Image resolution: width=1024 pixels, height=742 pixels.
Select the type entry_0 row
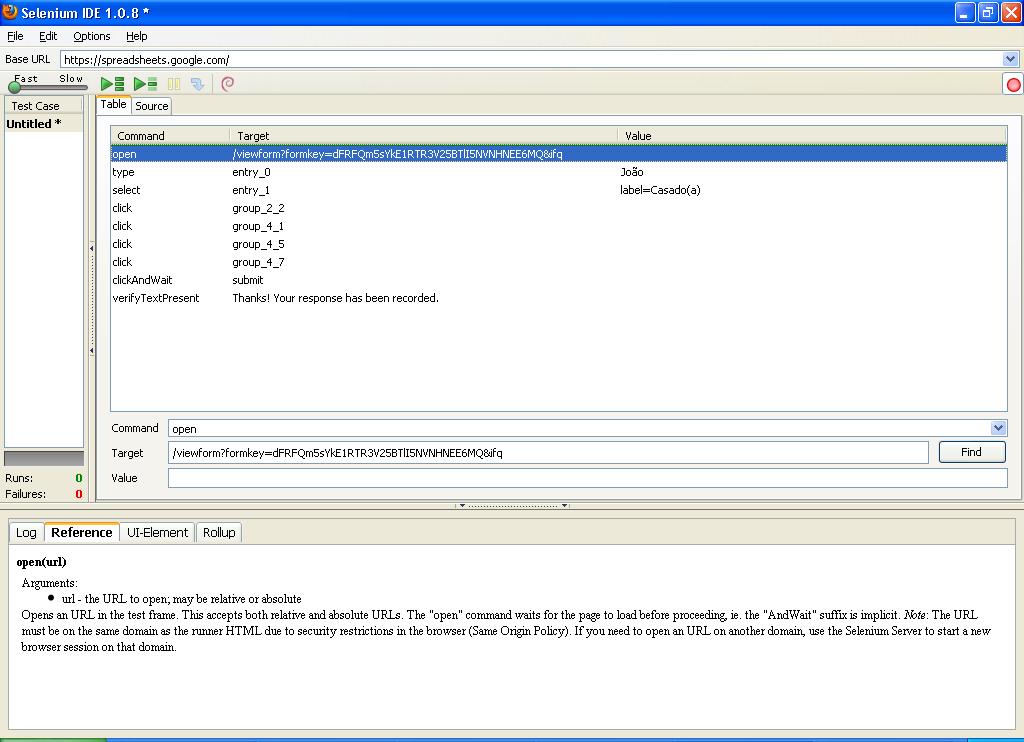tap(558, 172)
